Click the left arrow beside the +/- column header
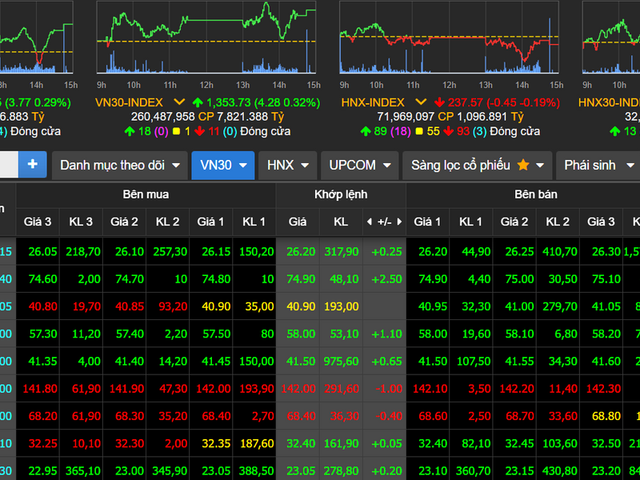Screen dimensions: 640x480 click(x=369, y=221)
